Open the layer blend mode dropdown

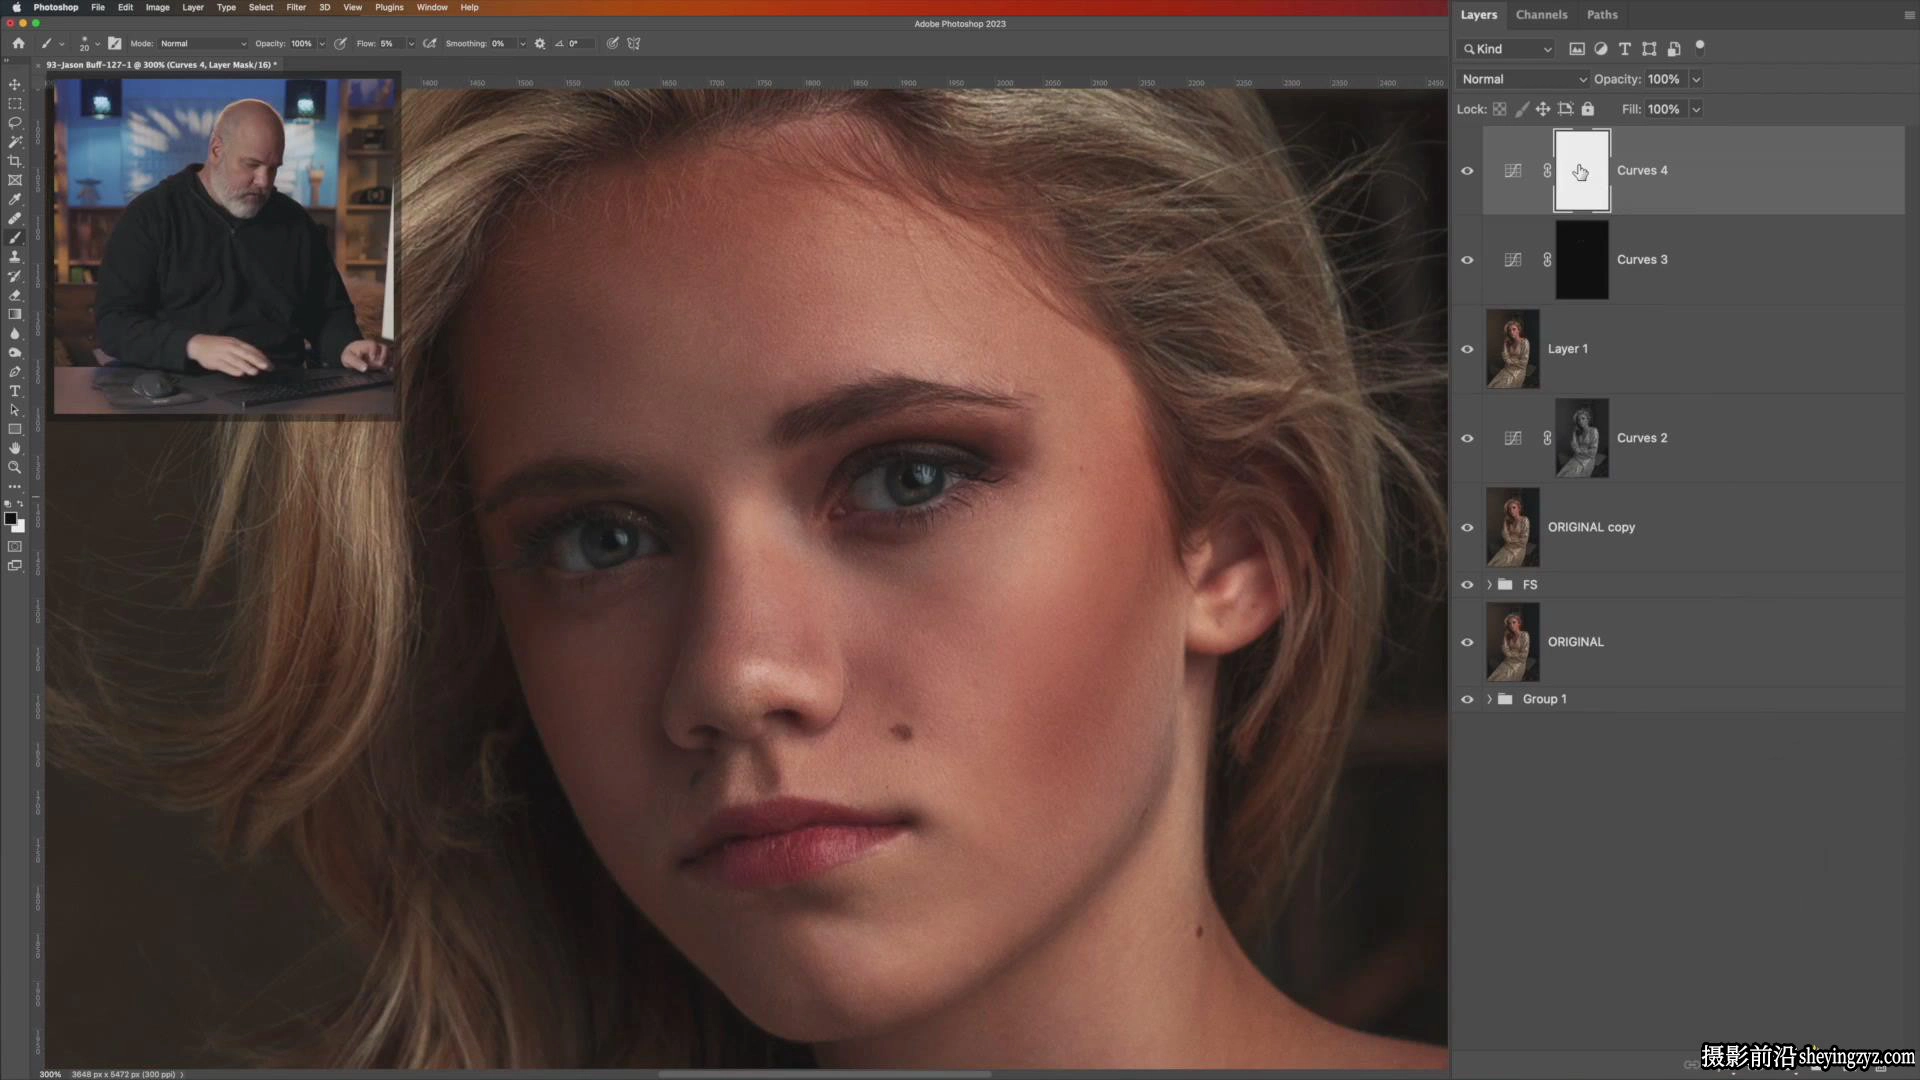1524,79
